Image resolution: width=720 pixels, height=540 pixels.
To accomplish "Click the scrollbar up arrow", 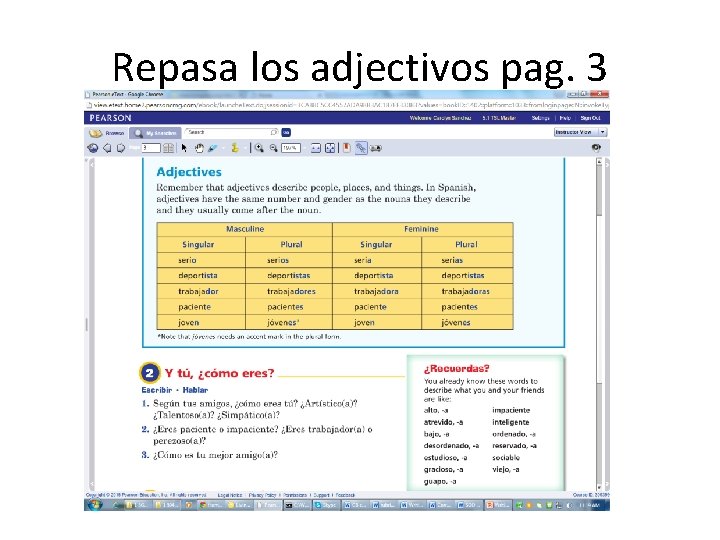I will click(599, 162).
